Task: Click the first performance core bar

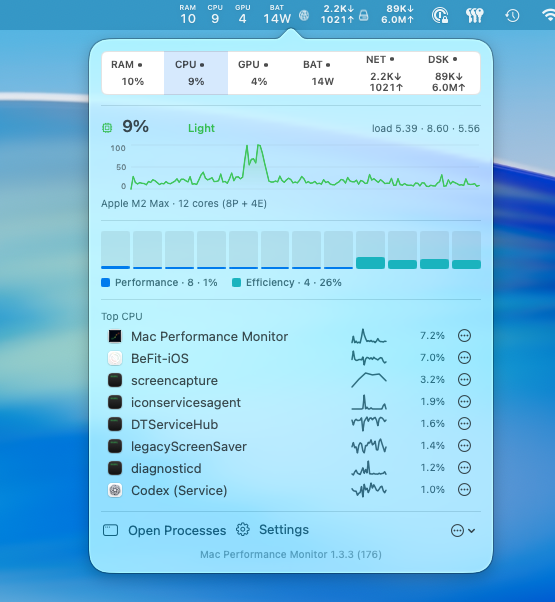Action: (116, 250)
